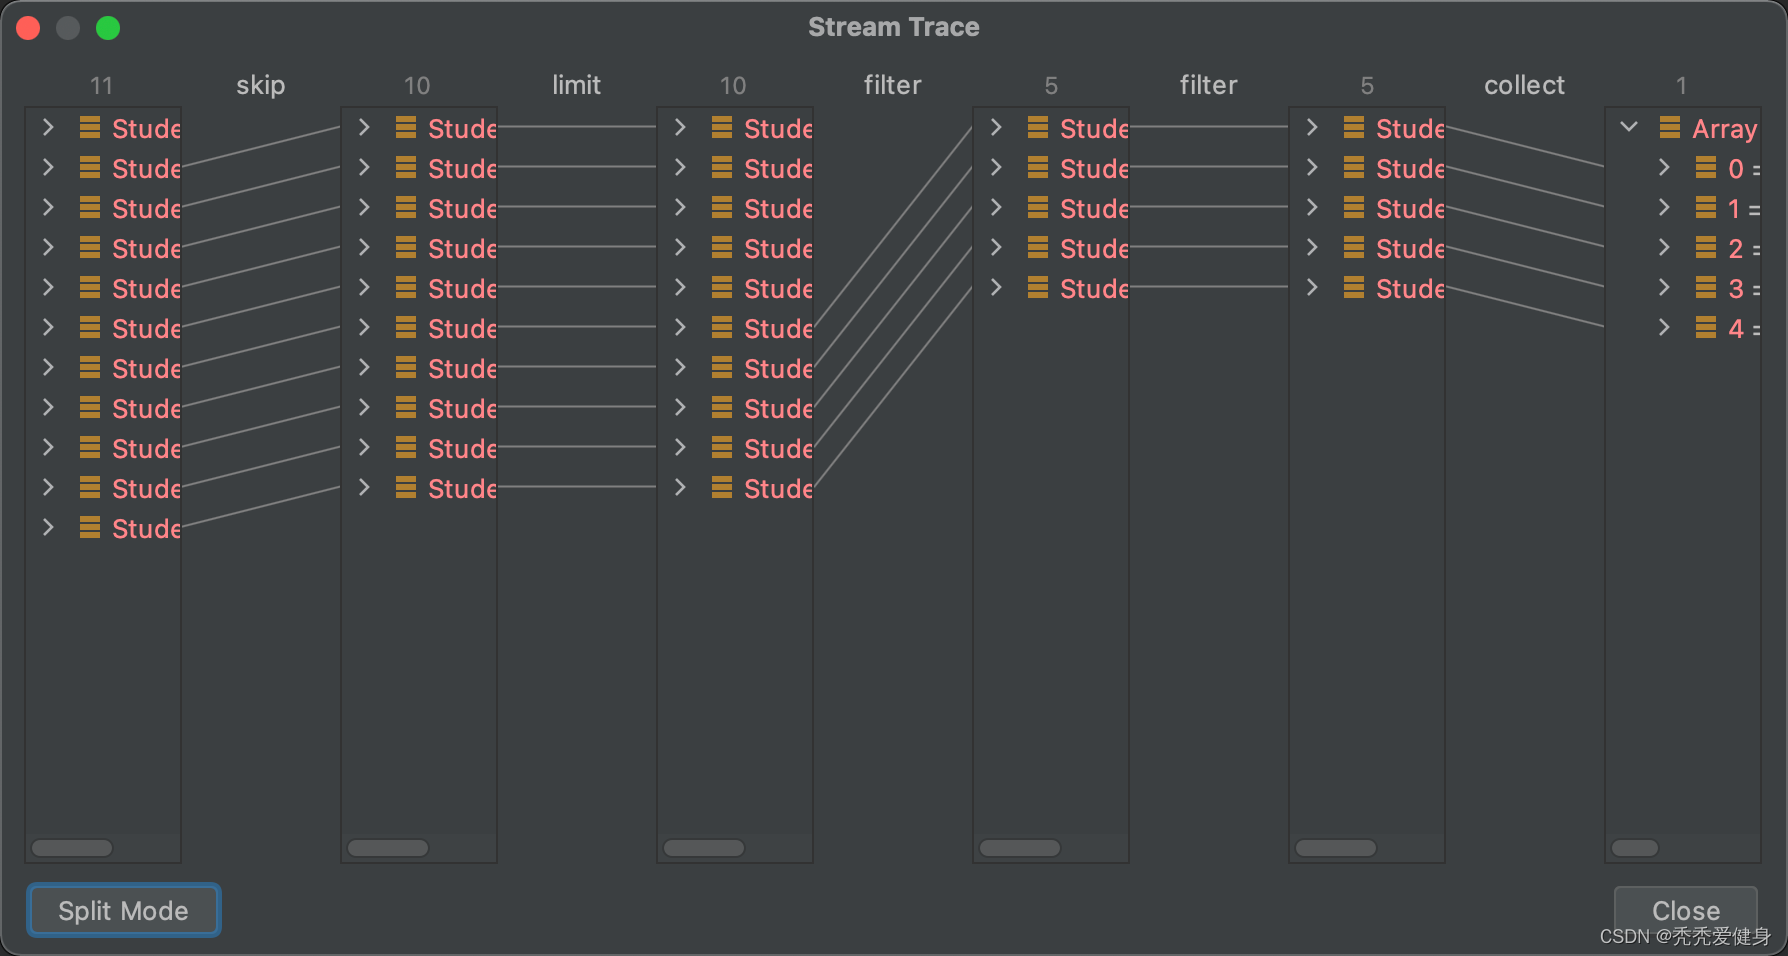Expand the first Student in the source column
Screen dimensions: 1788x956
48,128
